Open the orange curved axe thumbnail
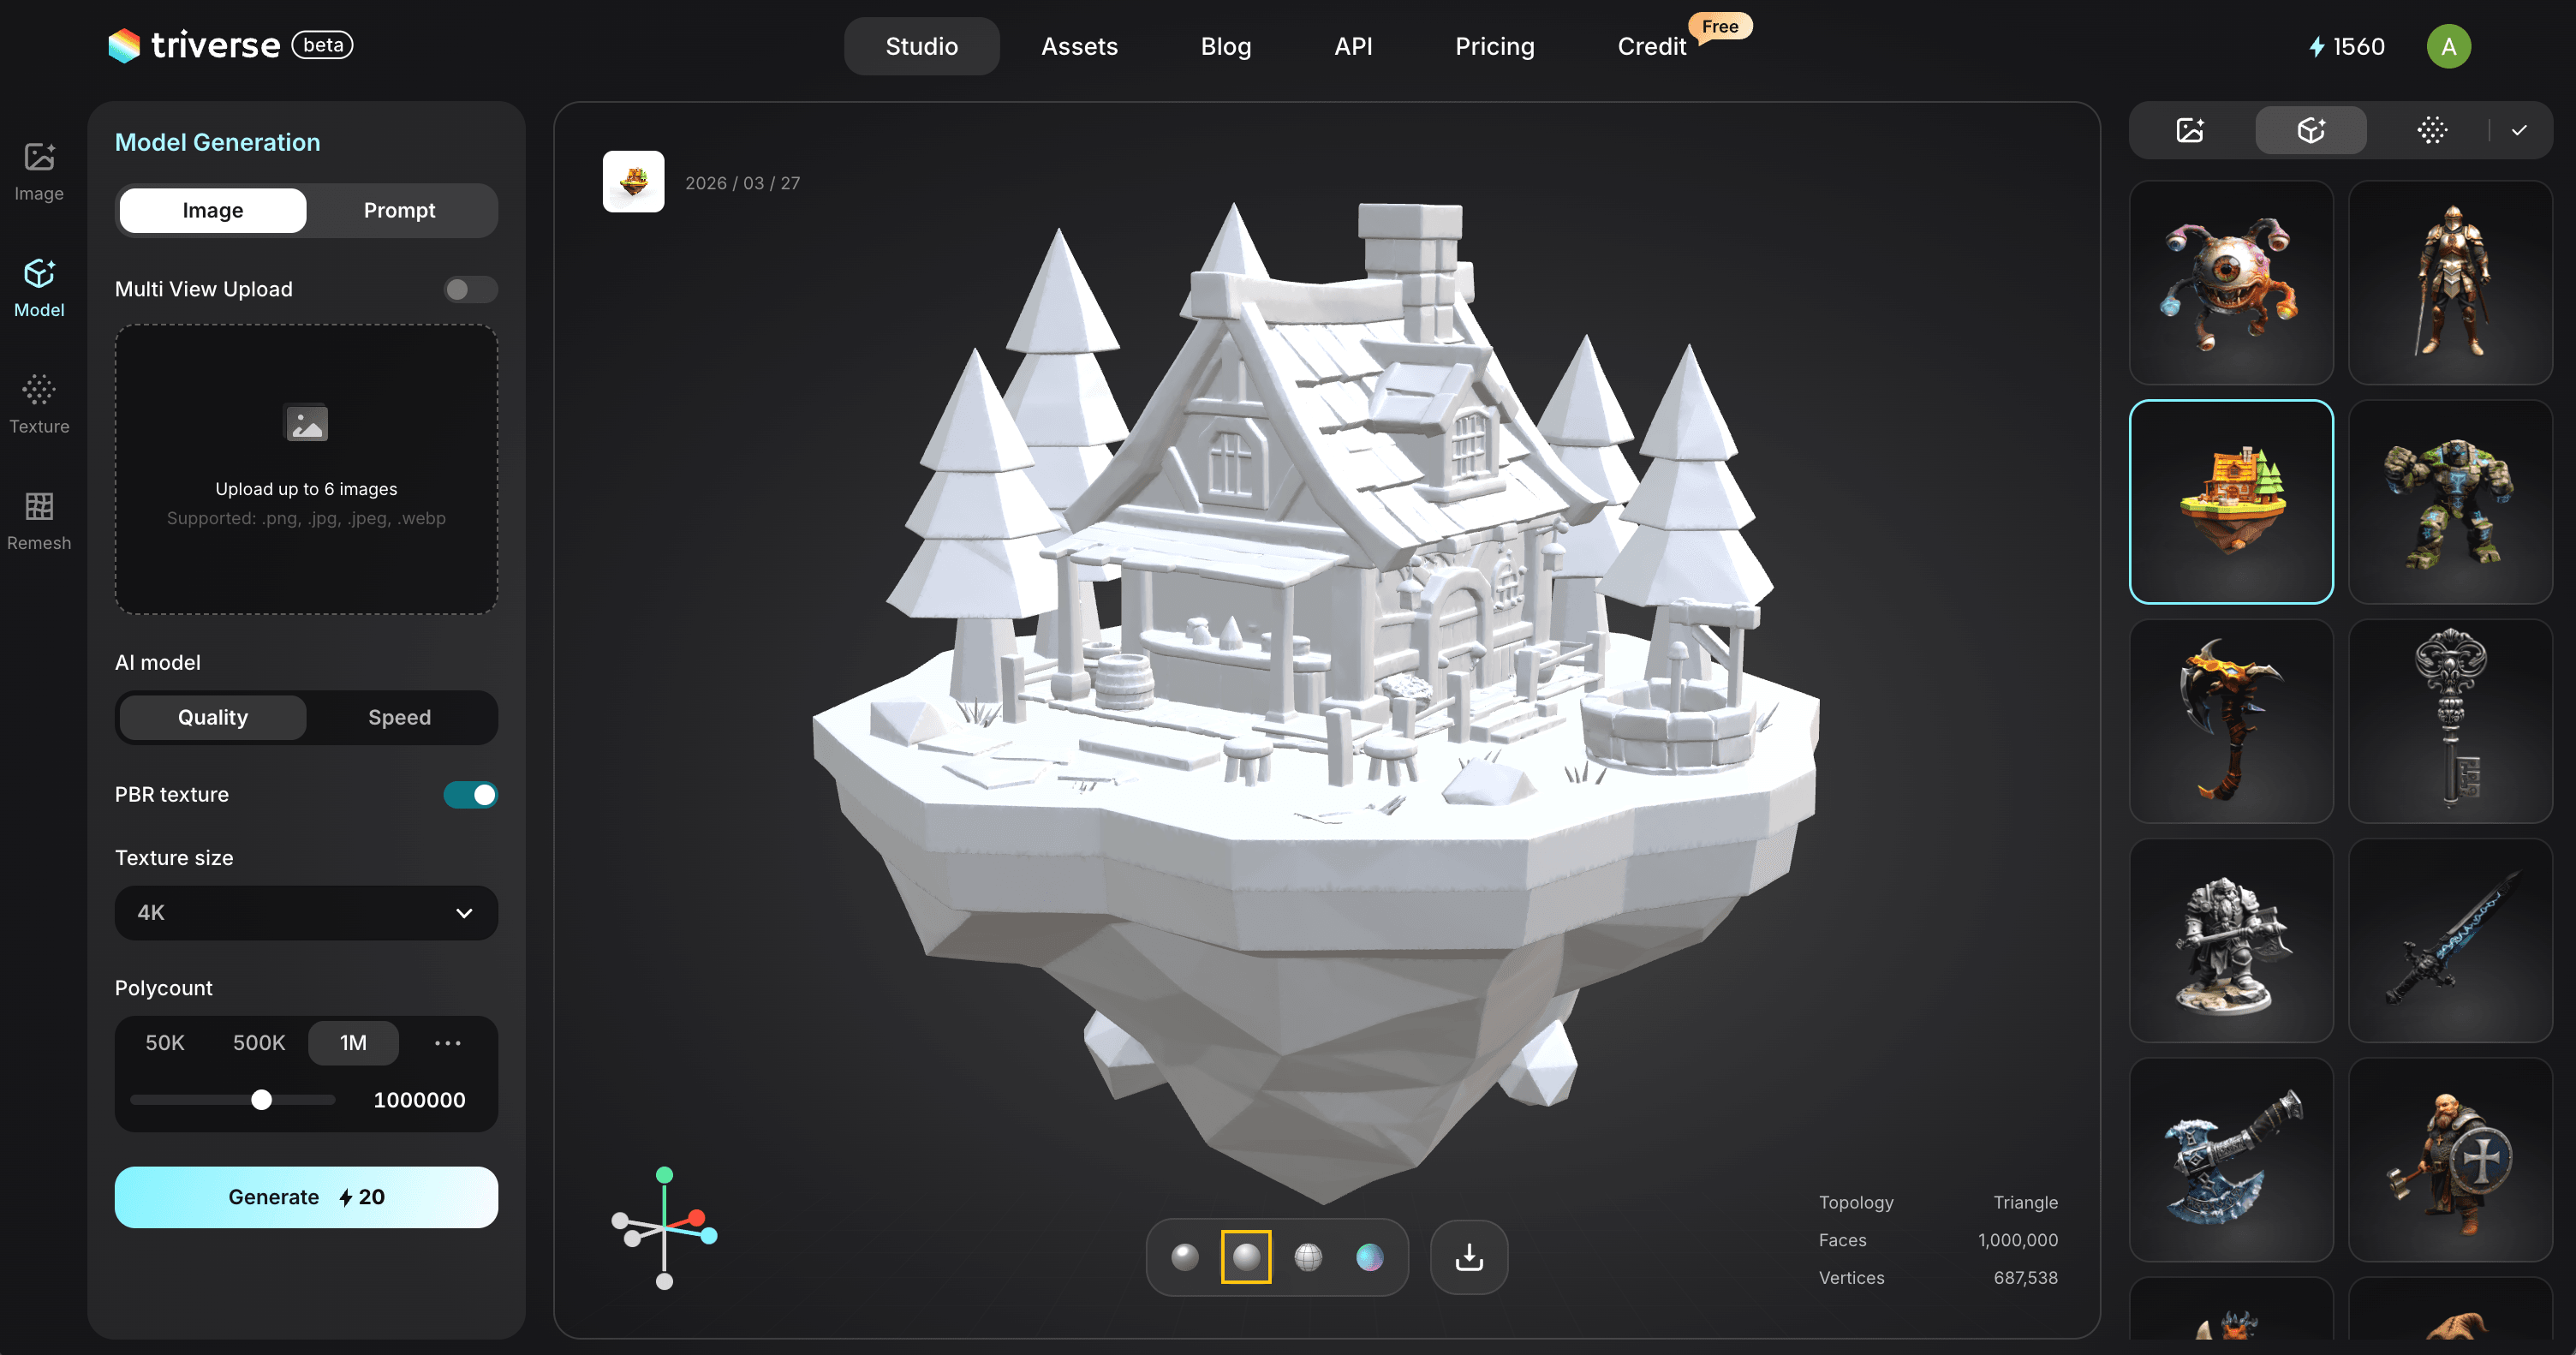The height and width of the screenshot is (1355, 2576). pos(2231,721)
